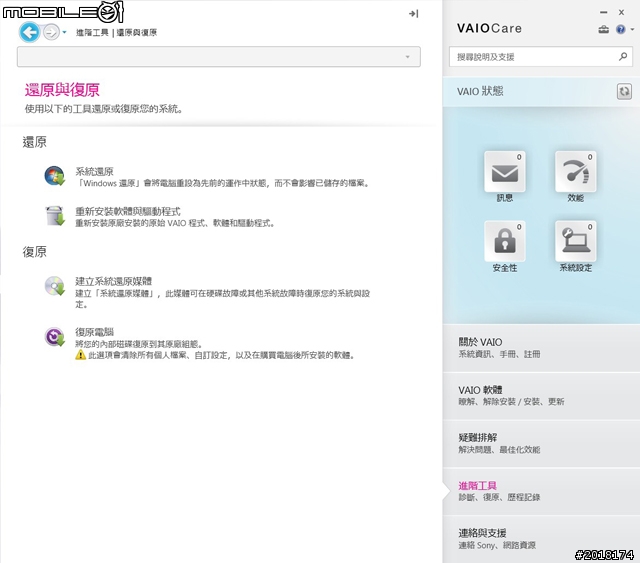Image resolution: width=640 pixels, height=563 pixels.
Task: Minimize the VAIO Care window
Action: coord(604,13)
